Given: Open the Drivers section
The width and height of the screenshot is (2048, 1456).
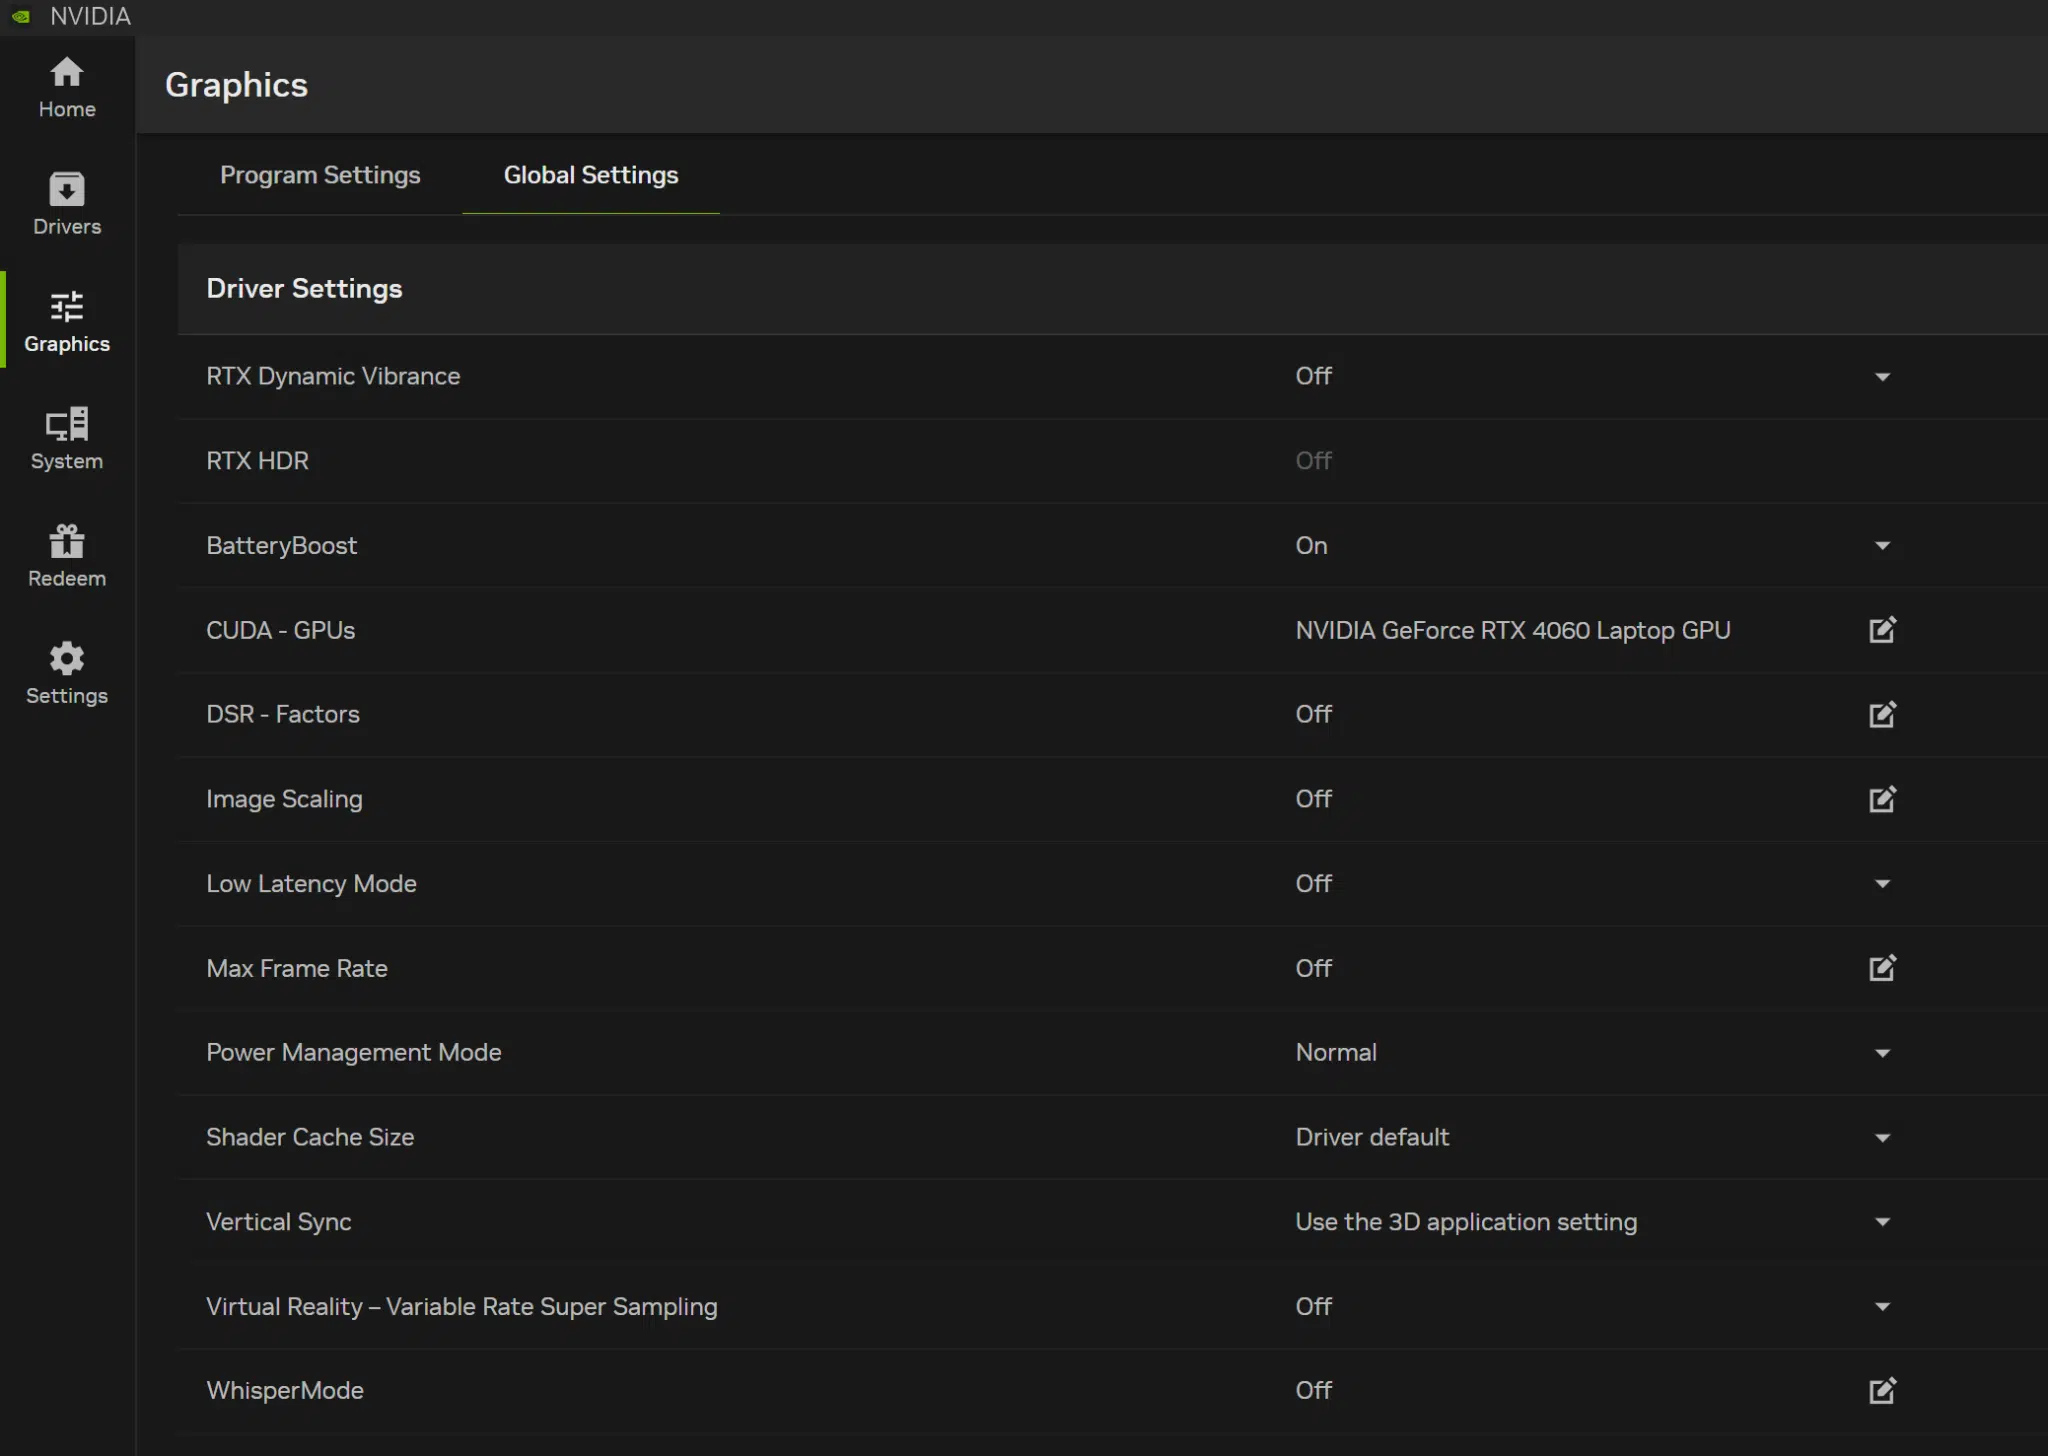Looking at the screenshot, I should (67, 204).
